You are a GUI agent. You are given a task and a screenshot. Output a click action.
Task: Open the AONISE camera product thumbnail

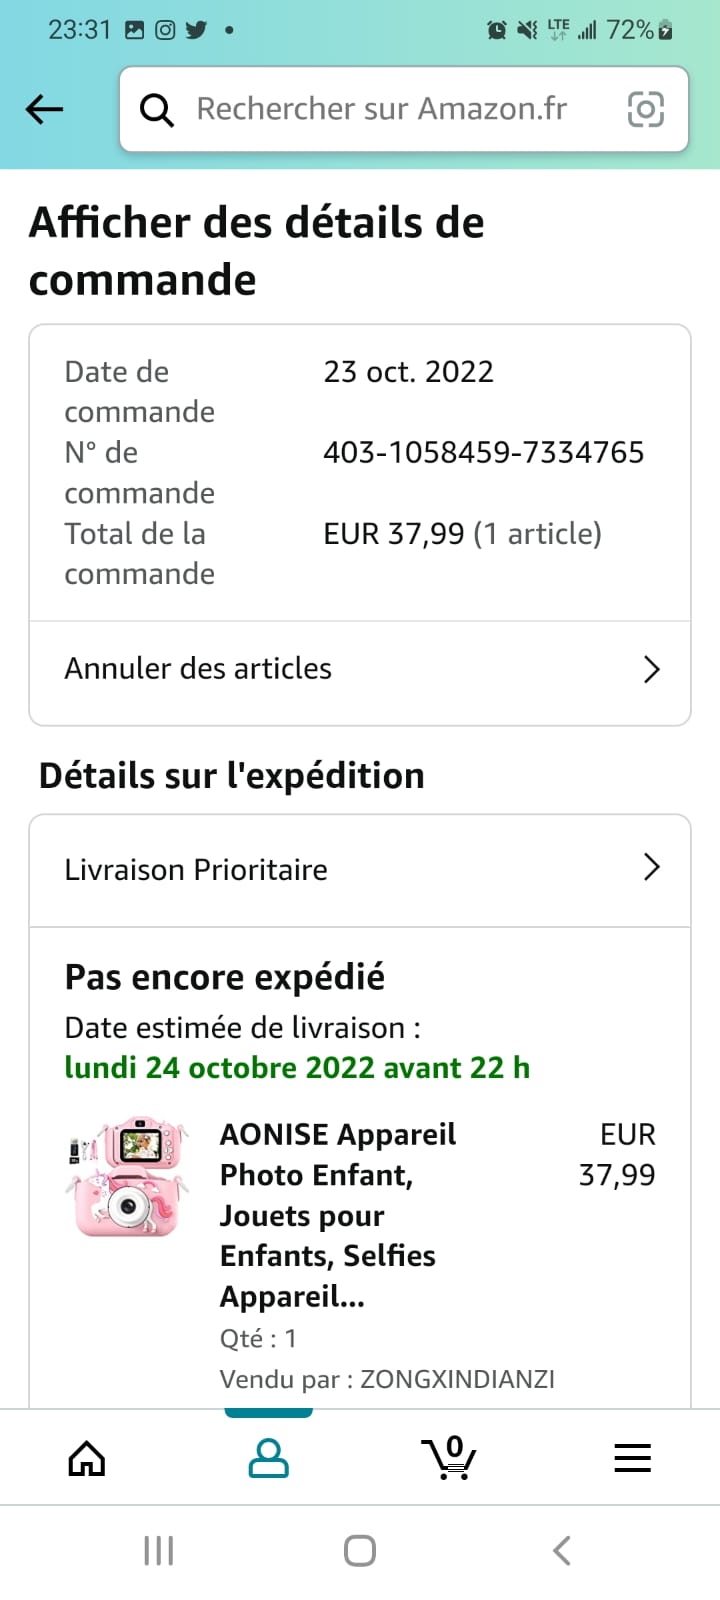click(127, 1178)
